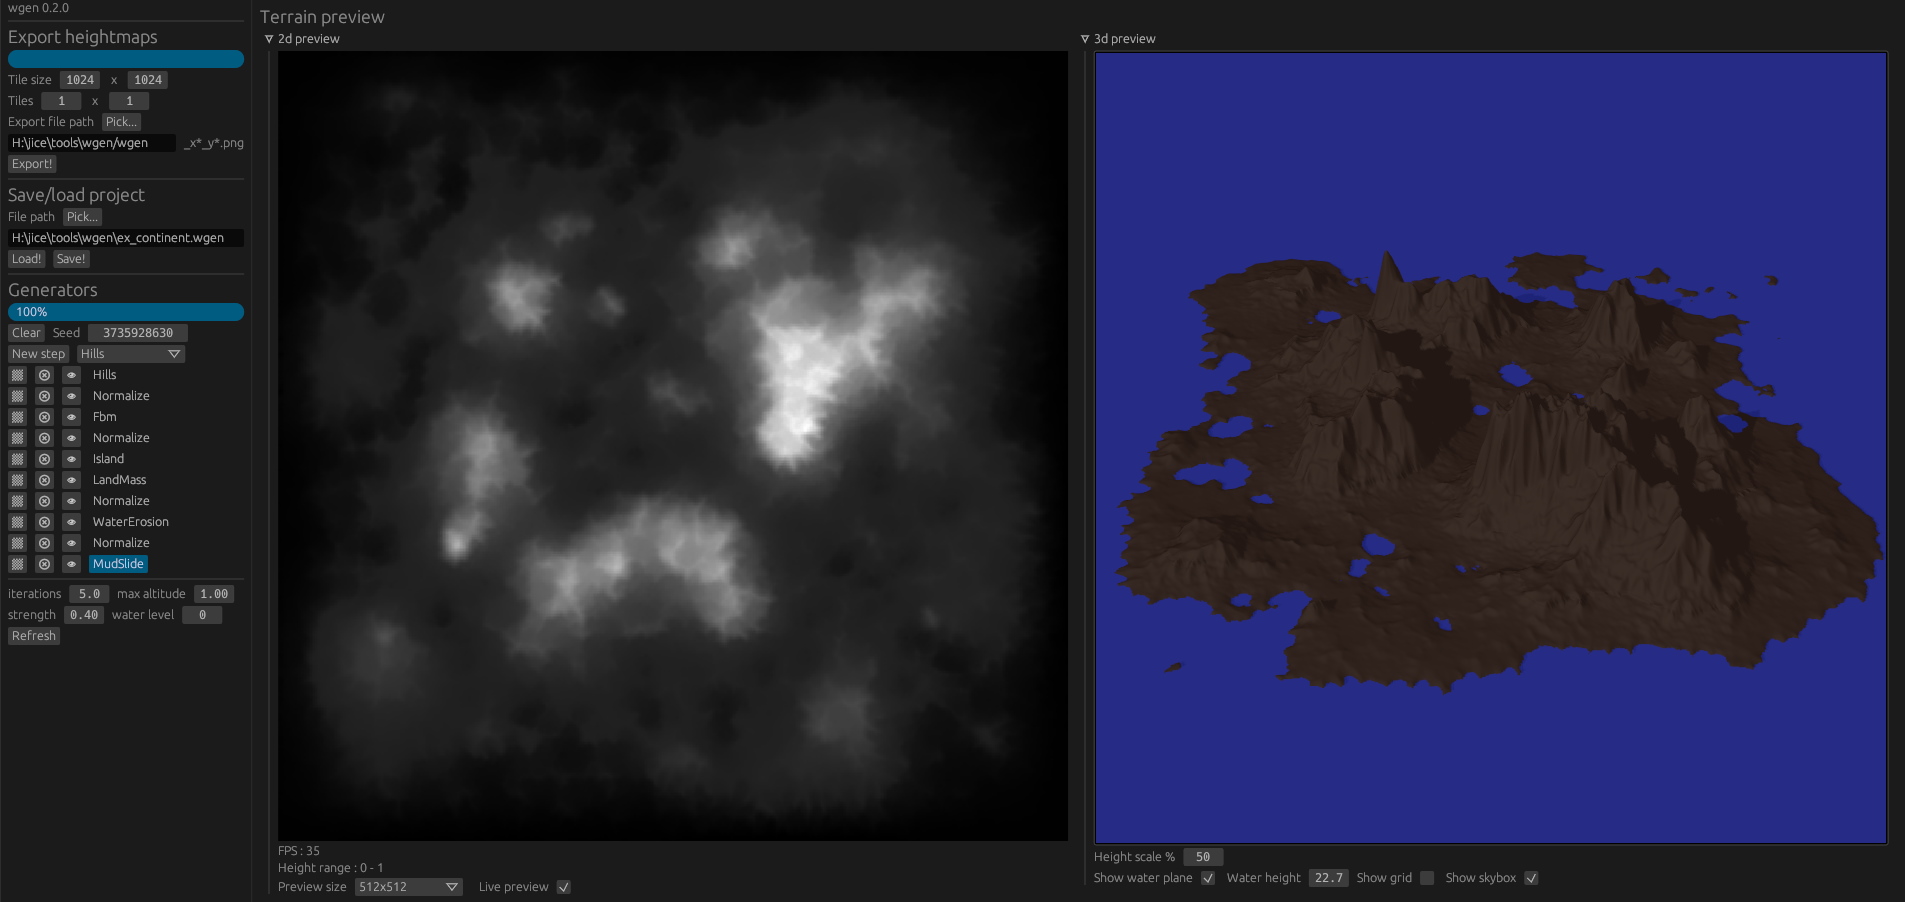Open the Preview size 512x512 dropdown
Image resolution: width=1905 pixels, height=902 pixels.
pyautogui.click(x=409, y=887)
